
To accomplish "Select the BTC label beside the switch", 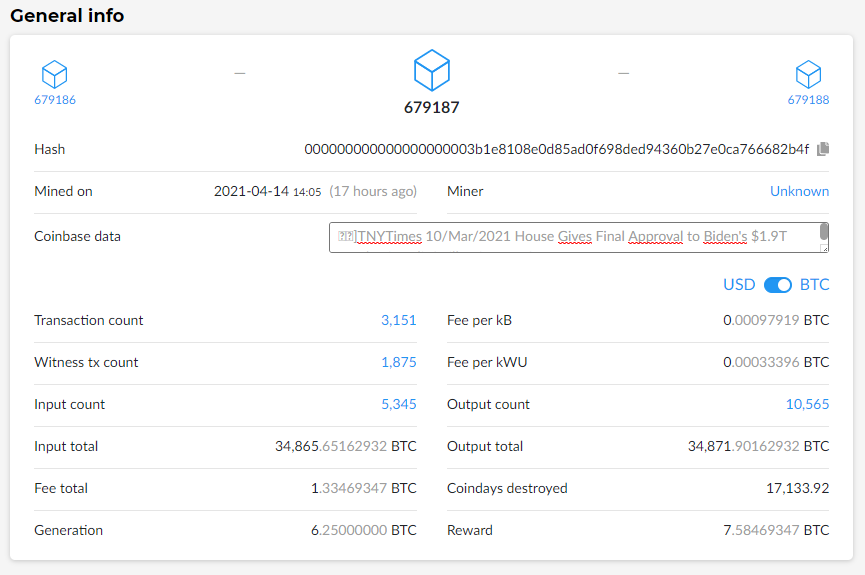I will click(814, 285).
